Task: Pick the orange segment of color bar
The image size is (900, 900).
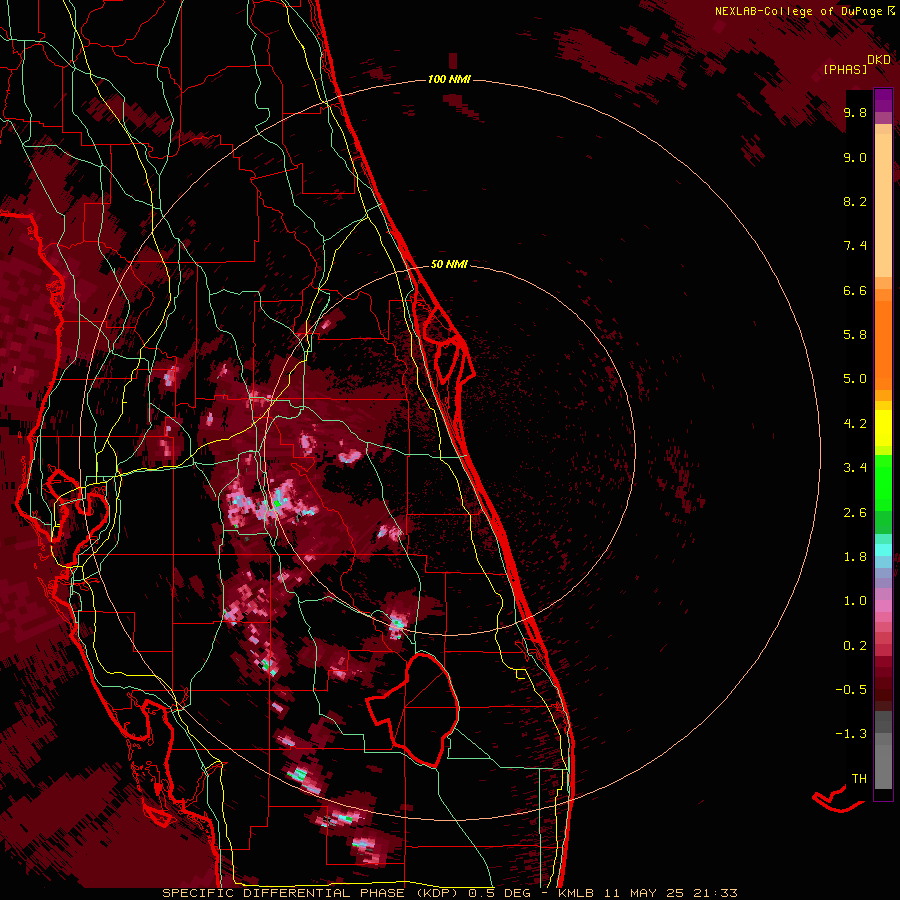Action: point(883,346)
